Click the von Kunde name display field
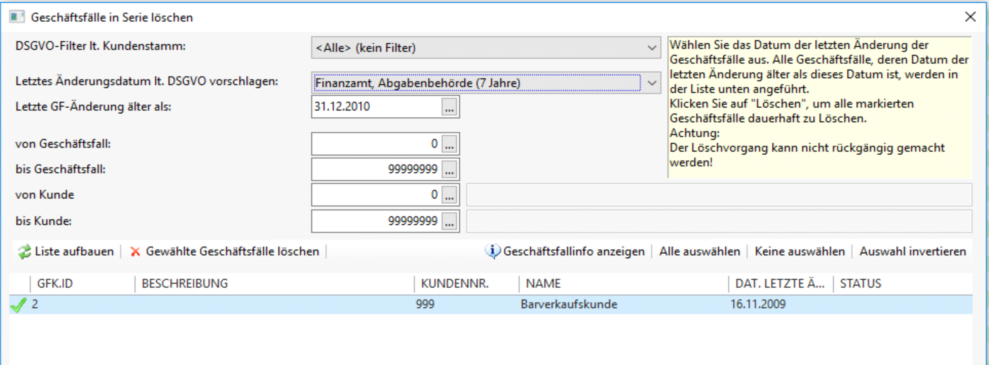The width and height of the screenshot is (989, 365). (x=719, y=195)
